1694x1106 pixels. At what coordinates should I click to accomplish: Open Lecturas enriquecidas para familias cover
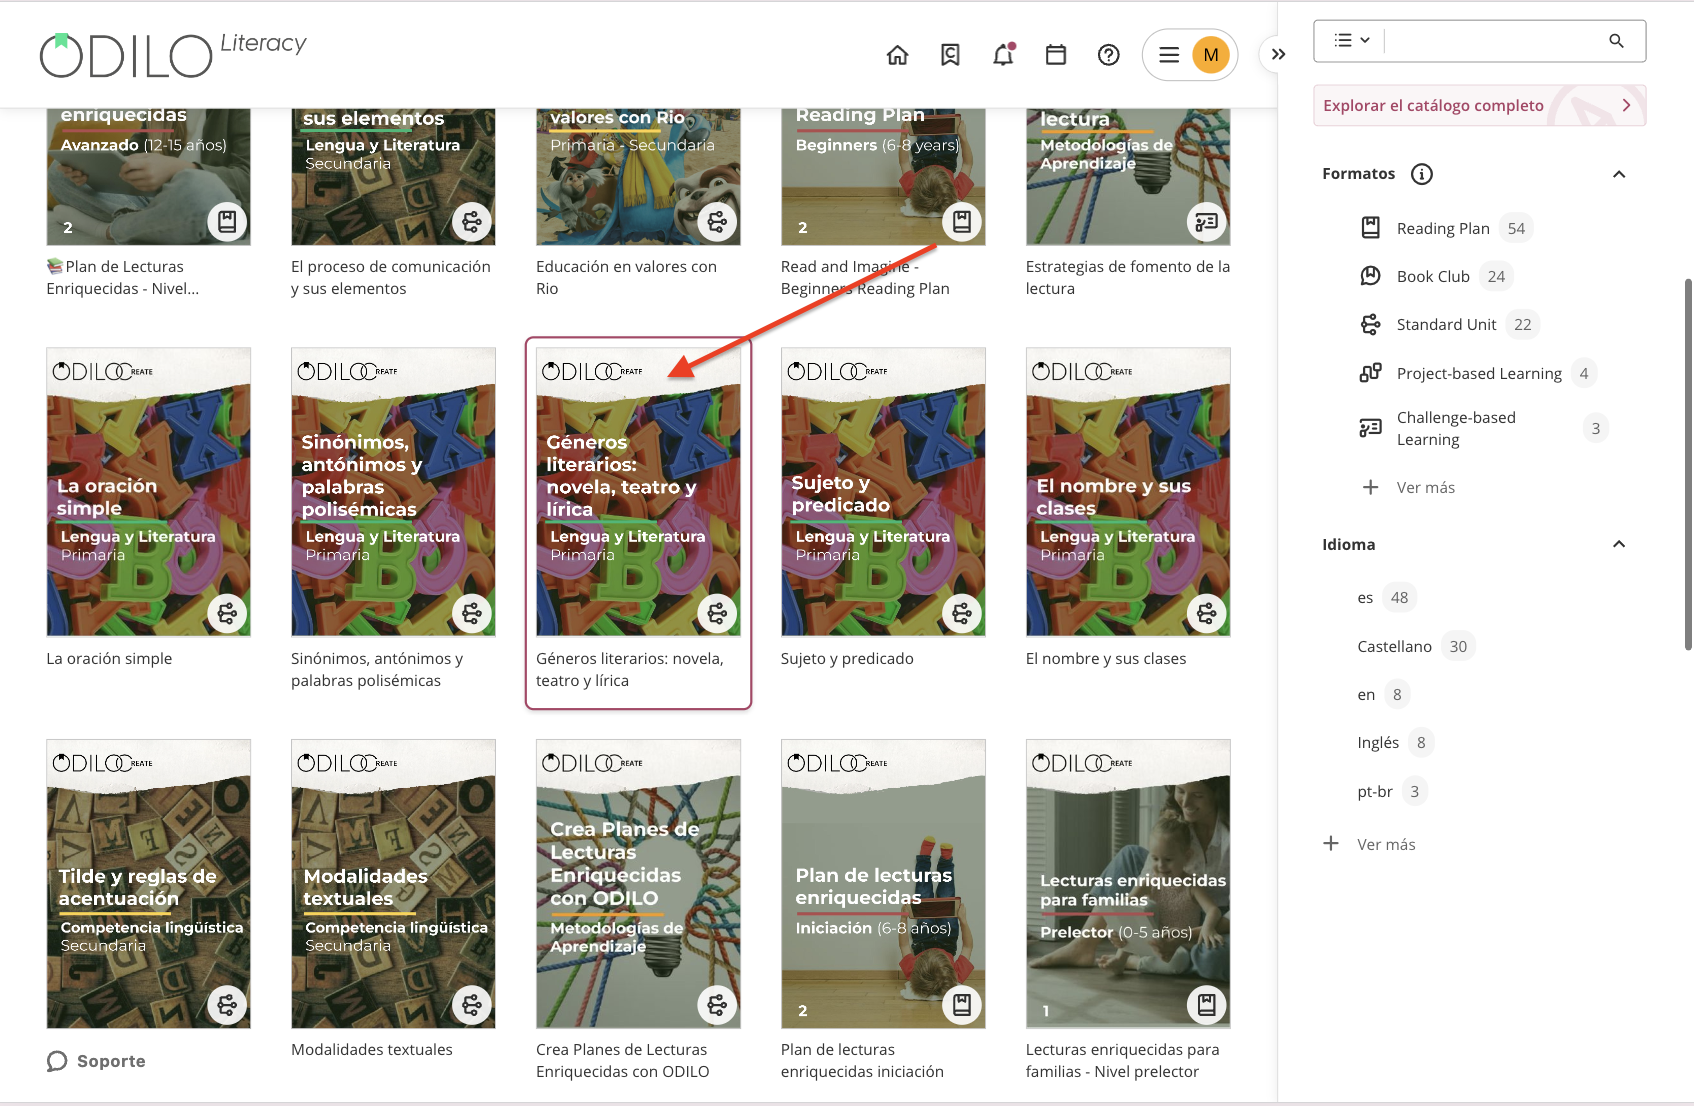pos(1128,883)
